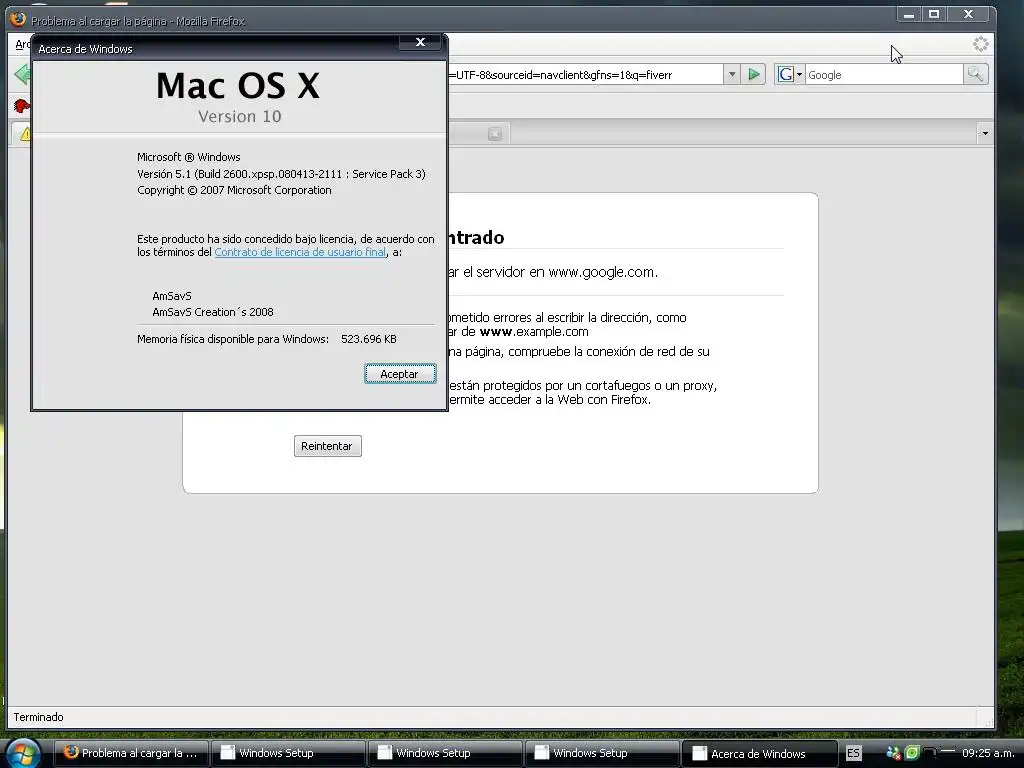The image size is (1024, 768).
Task: Click the Copyright © 2007 Microsoft Corporation line
Action: pyautogui.click(x=234, y=190)
